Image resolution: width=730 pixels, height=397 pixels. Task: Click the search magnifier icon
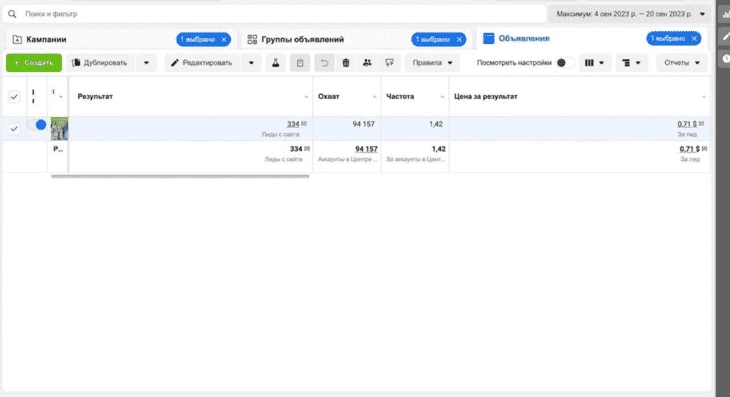(12, 14)
